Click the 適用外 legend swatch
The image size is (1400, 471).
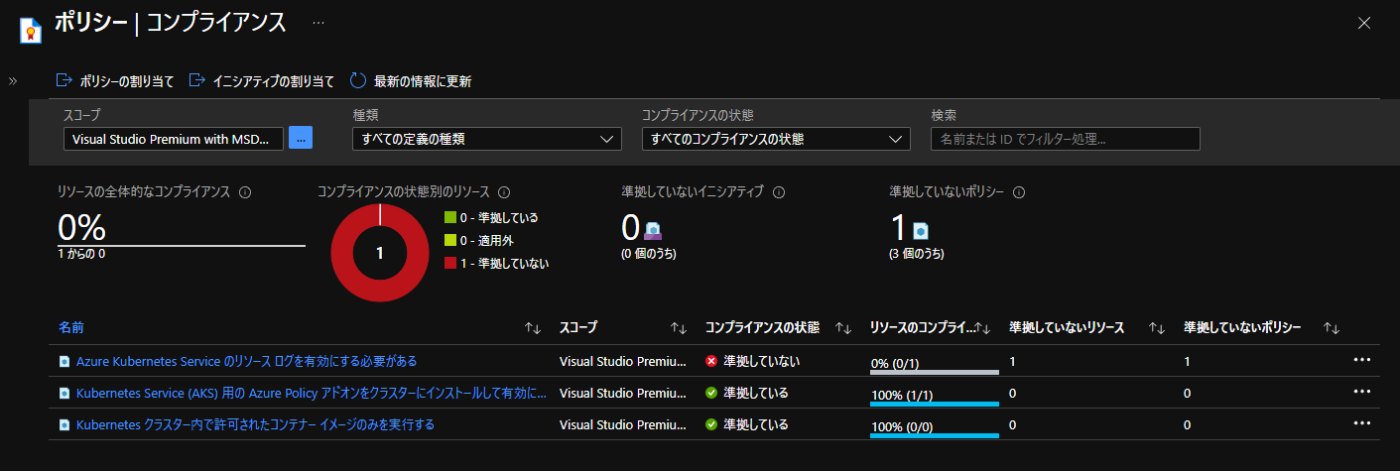[x=450, y=241]
